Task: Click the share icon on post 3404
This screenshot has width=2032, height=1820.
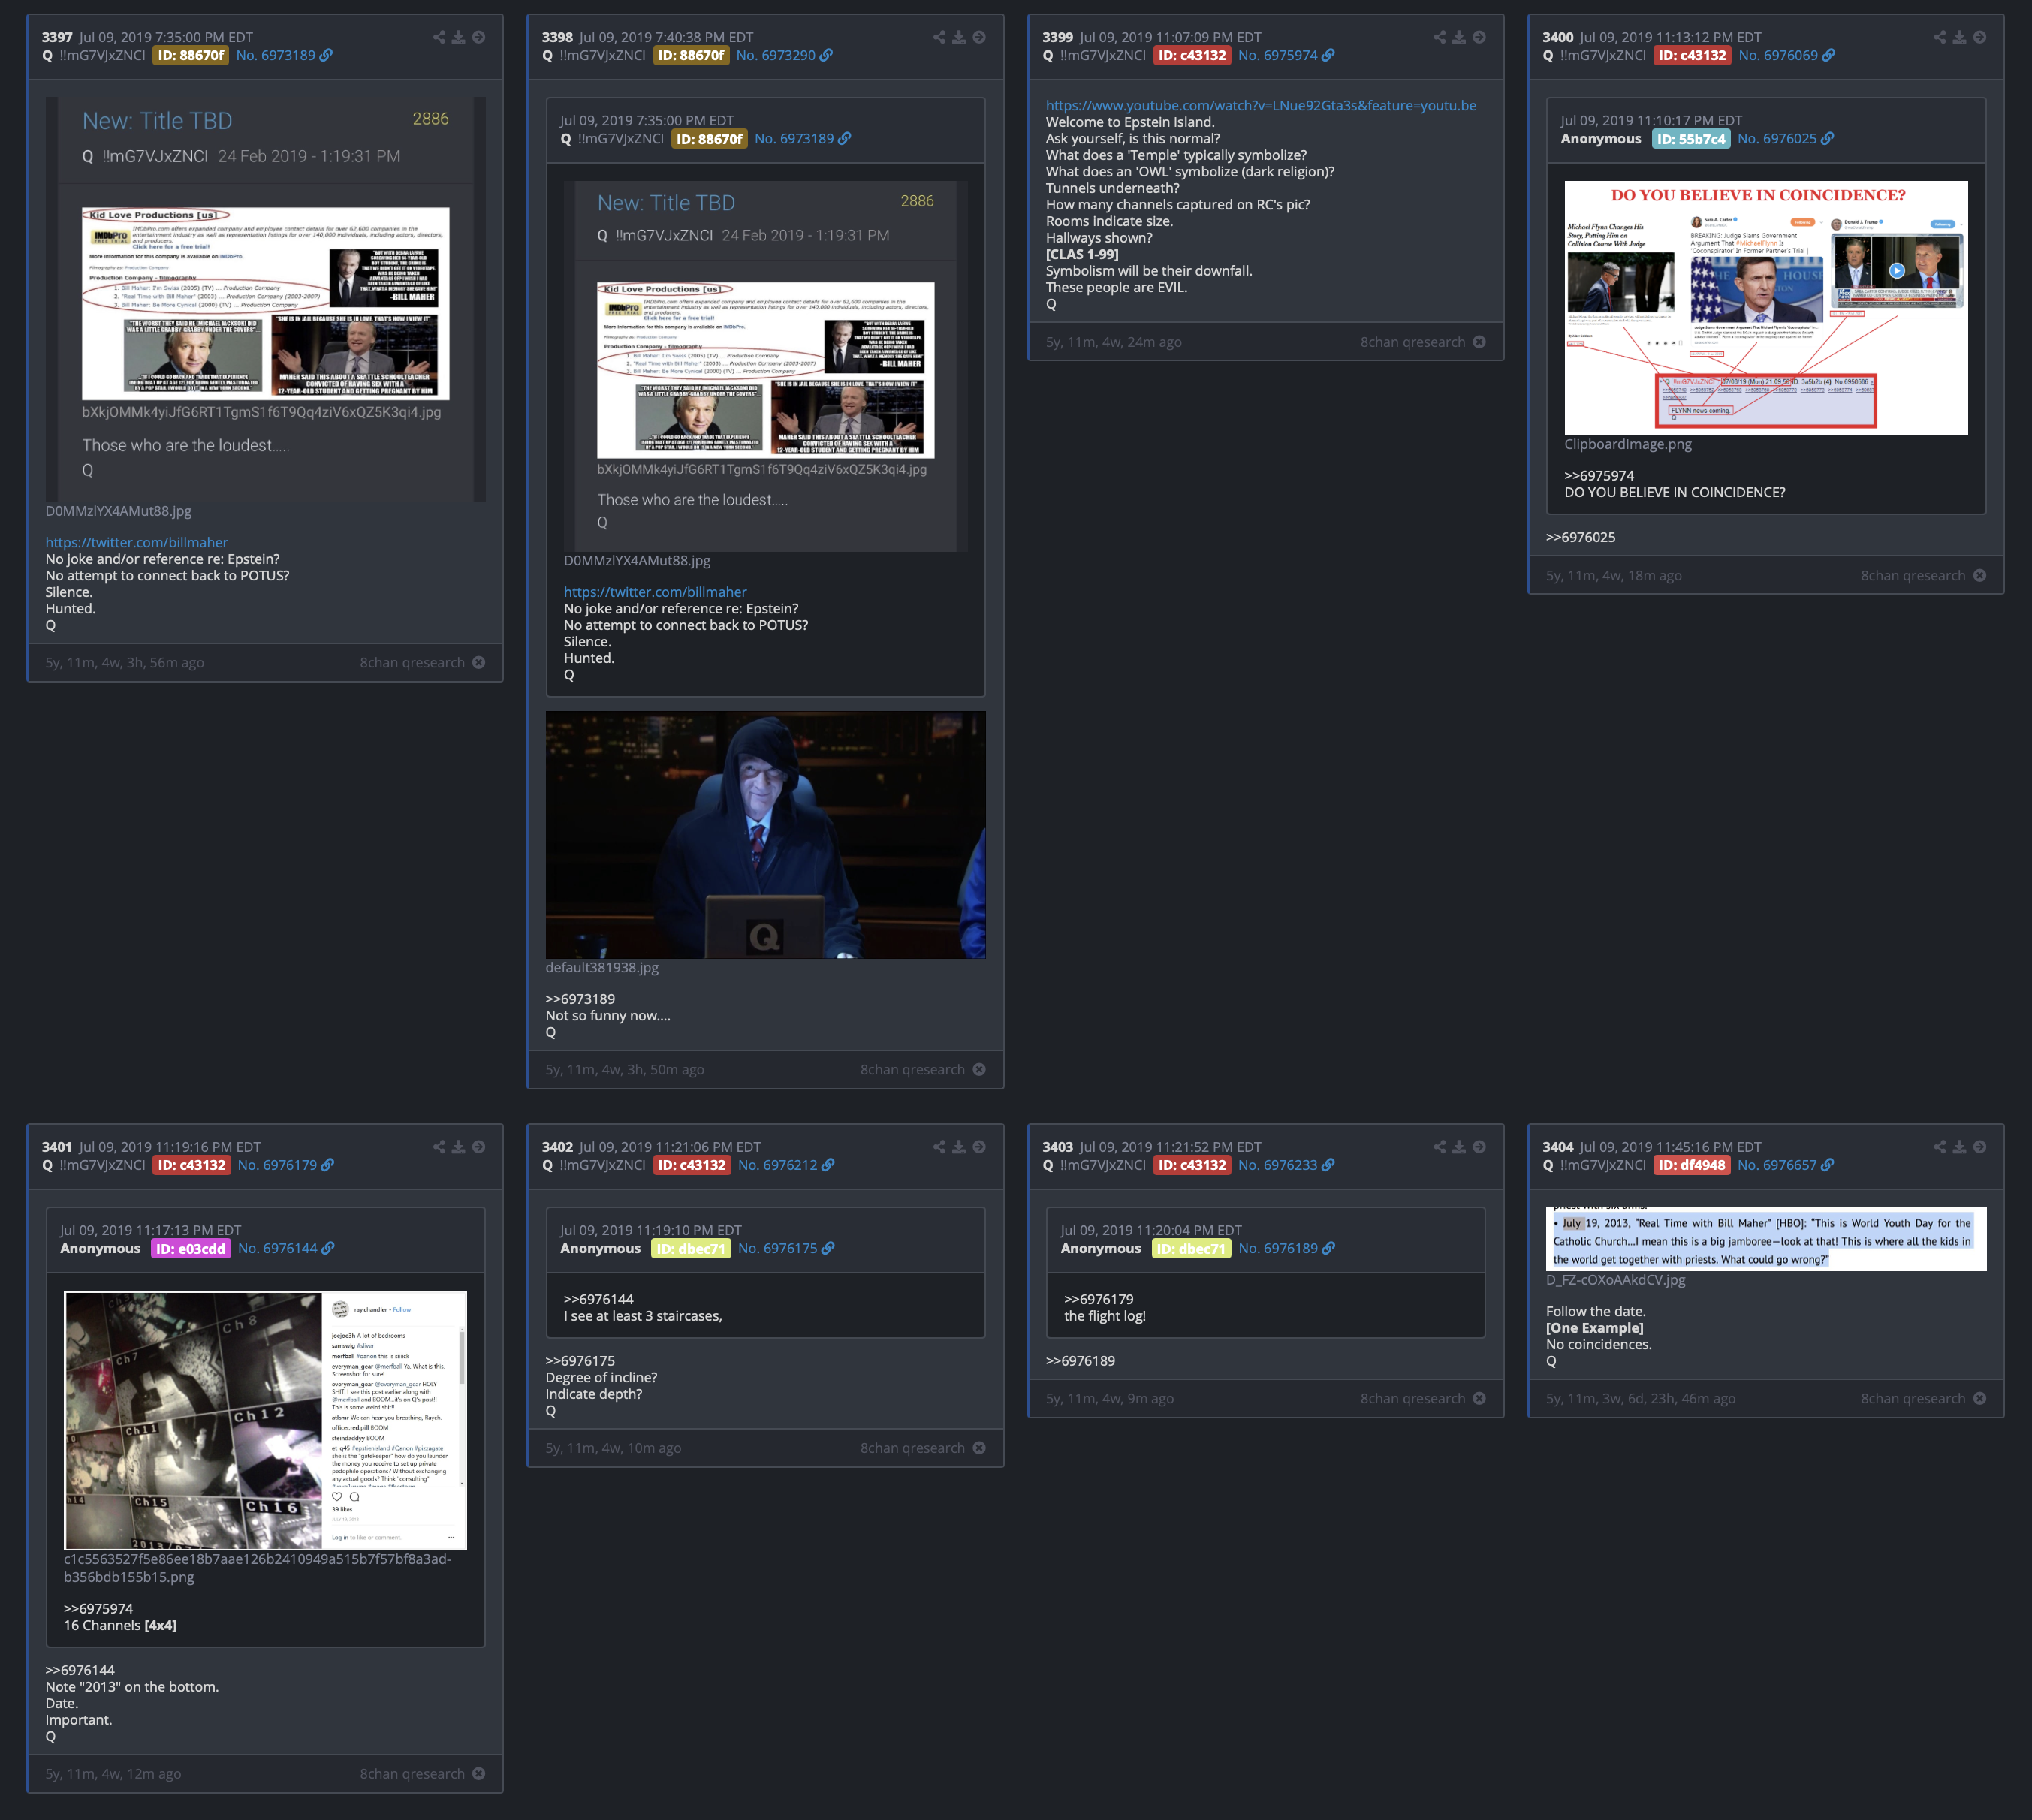Action: click(1939, 1147)
